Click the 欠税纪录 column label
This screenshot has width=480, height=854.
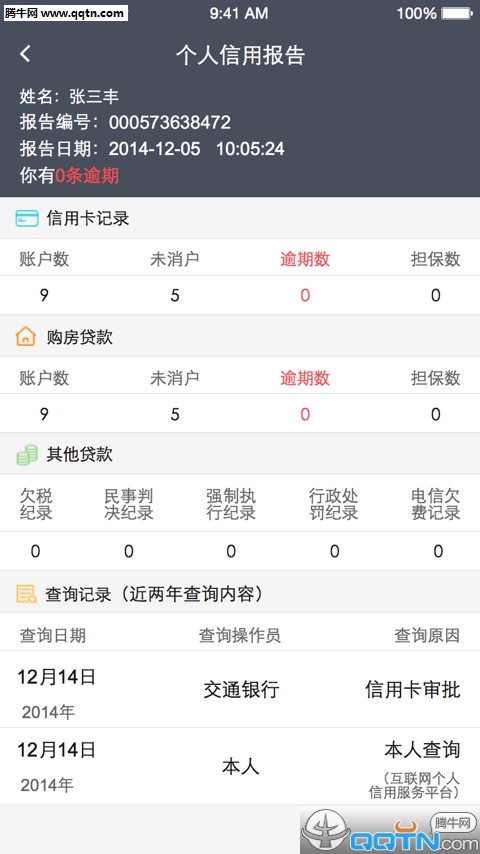pos(36,504)
